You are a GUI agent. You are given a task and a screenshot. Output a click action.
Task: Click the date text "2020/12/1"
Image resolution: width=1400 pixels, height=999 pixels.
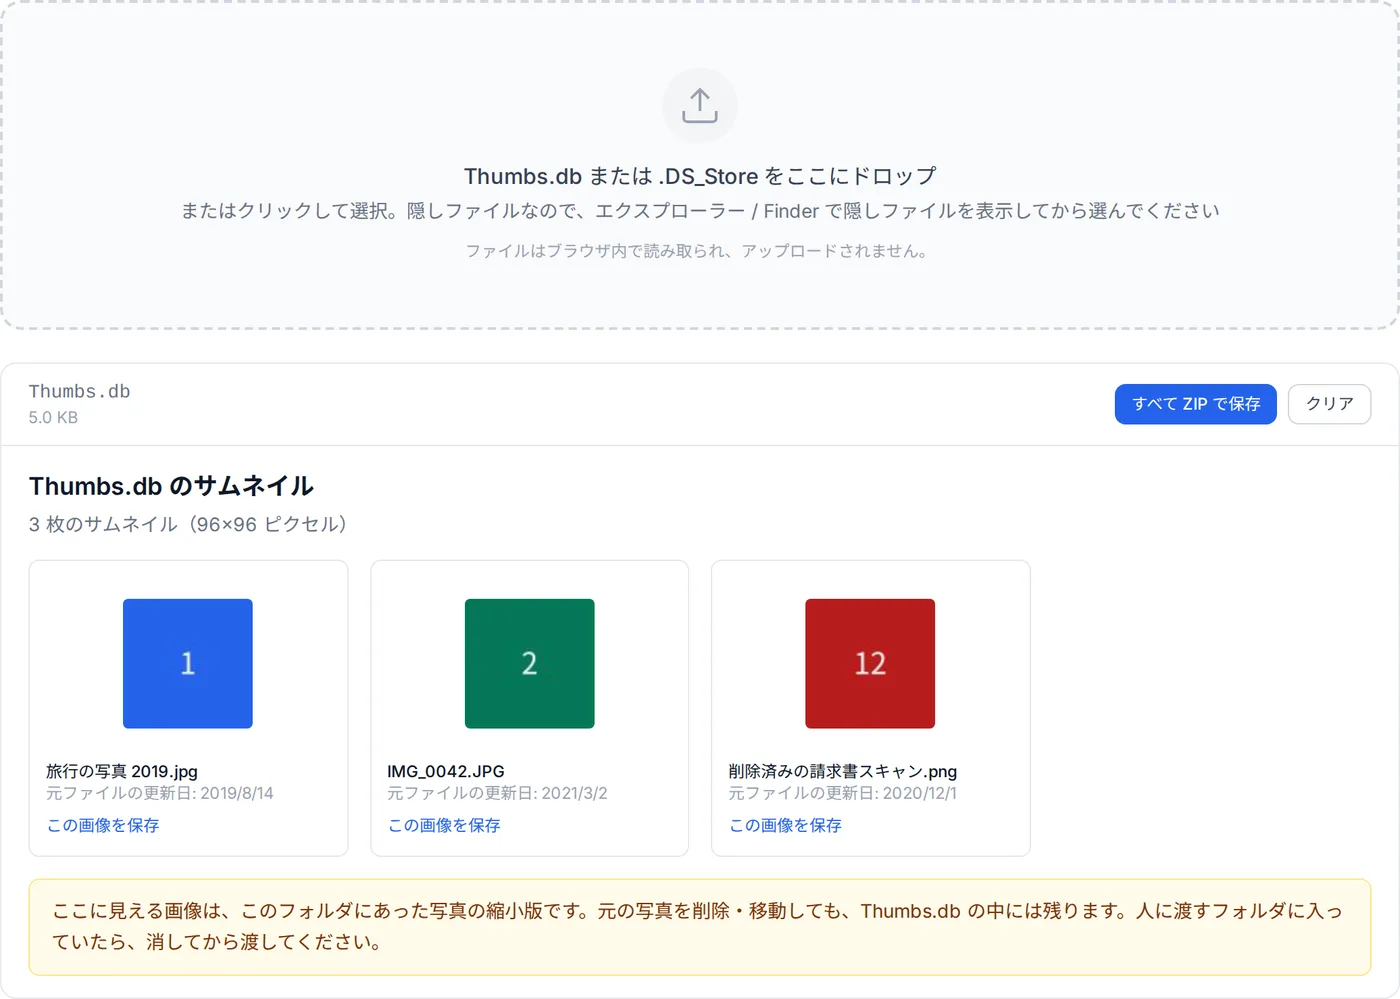(x=920, y=793)
